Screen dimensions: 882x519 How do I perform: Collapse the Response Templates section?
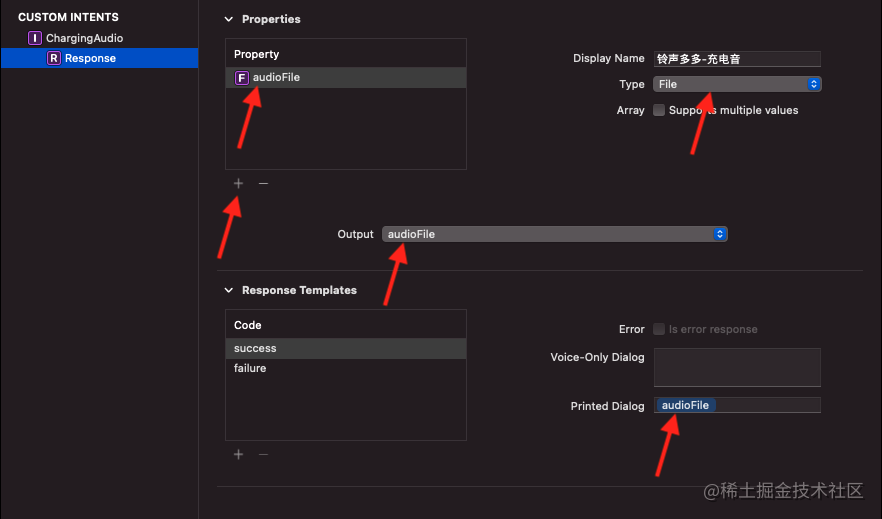228,290
